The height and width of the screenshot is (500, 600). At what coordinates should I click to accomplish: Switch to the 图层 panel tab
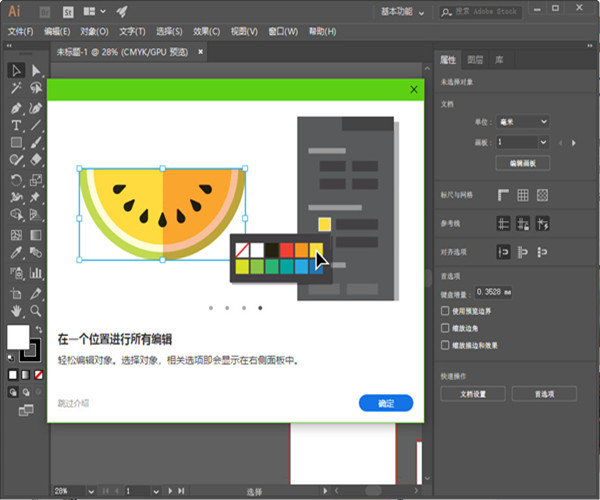475,60
